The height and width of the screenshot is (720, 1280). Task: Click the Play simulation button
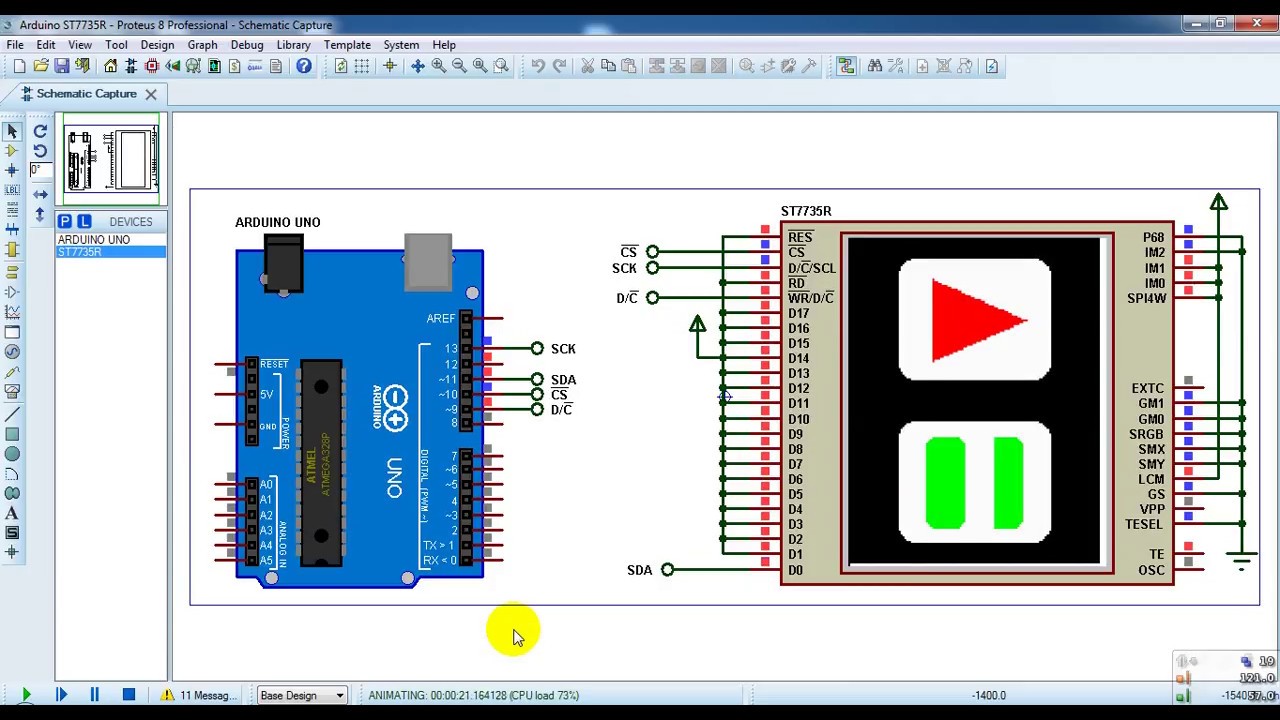click(x=25, y=695)
